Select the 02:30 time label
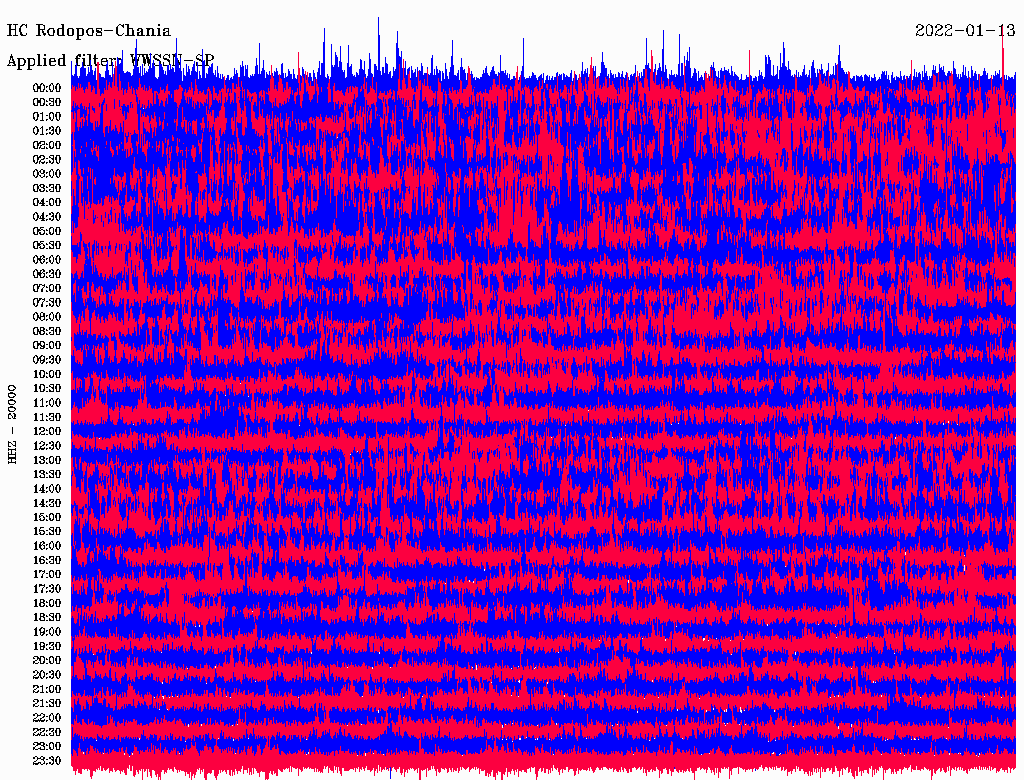The image size is (1024, 780). [47, 159]
